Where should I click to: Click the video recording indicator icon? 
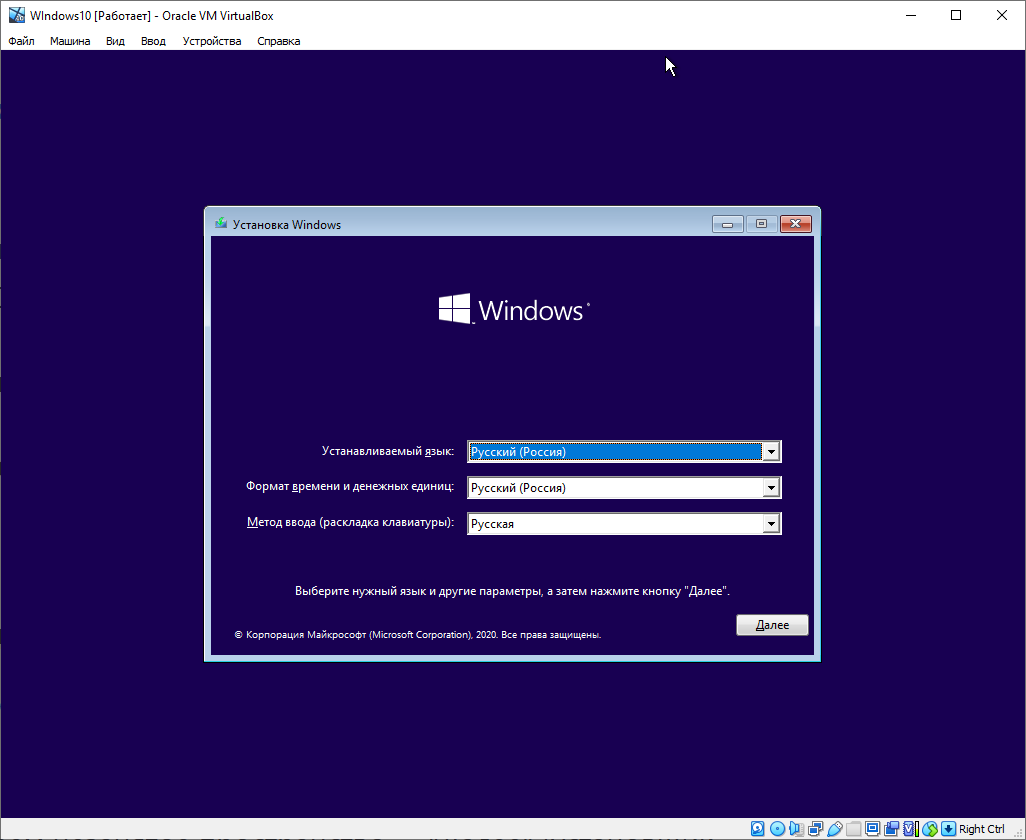pos(891,829)
